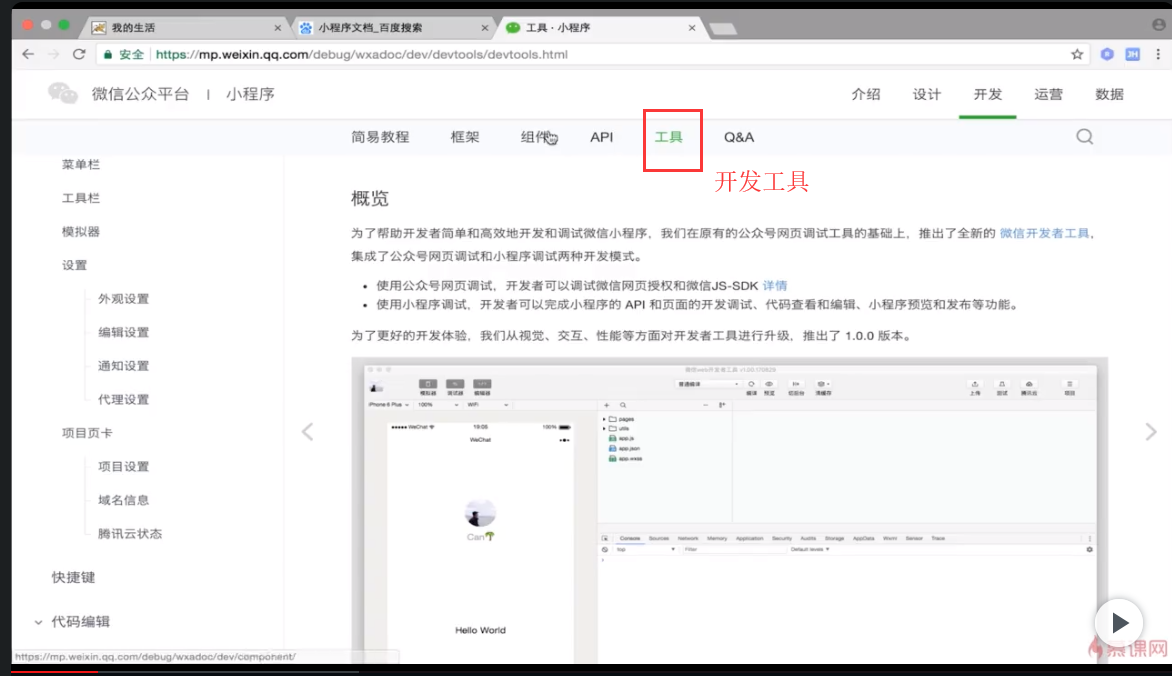This screenshot has width=1172, height=676.
Task: Open 设置 in the sidebar
Action: tap(75, 265)
